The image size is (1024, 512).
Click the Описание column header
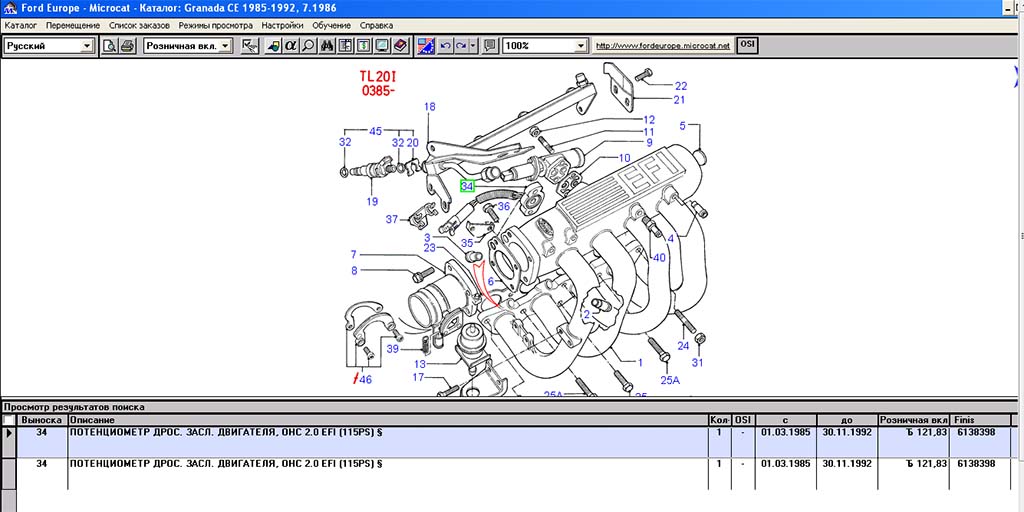click(x=388, y=420)
